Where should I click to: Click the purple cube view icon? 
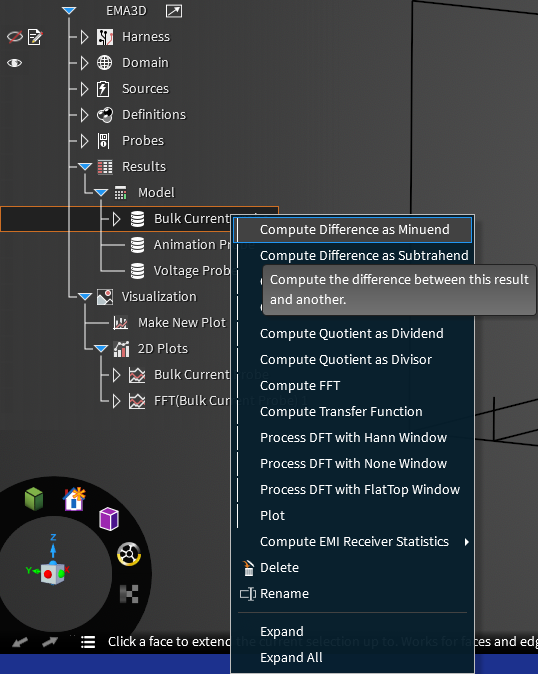coord(108,519)
